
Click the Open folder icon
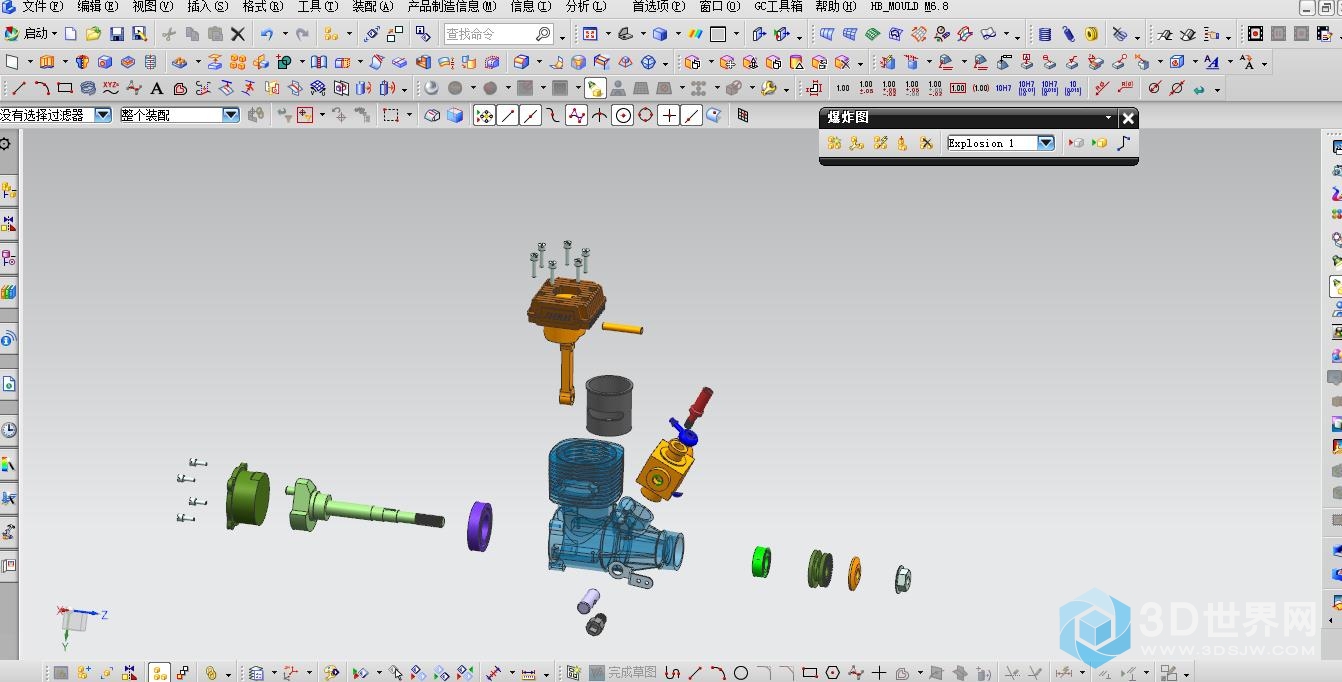[93, 34]
